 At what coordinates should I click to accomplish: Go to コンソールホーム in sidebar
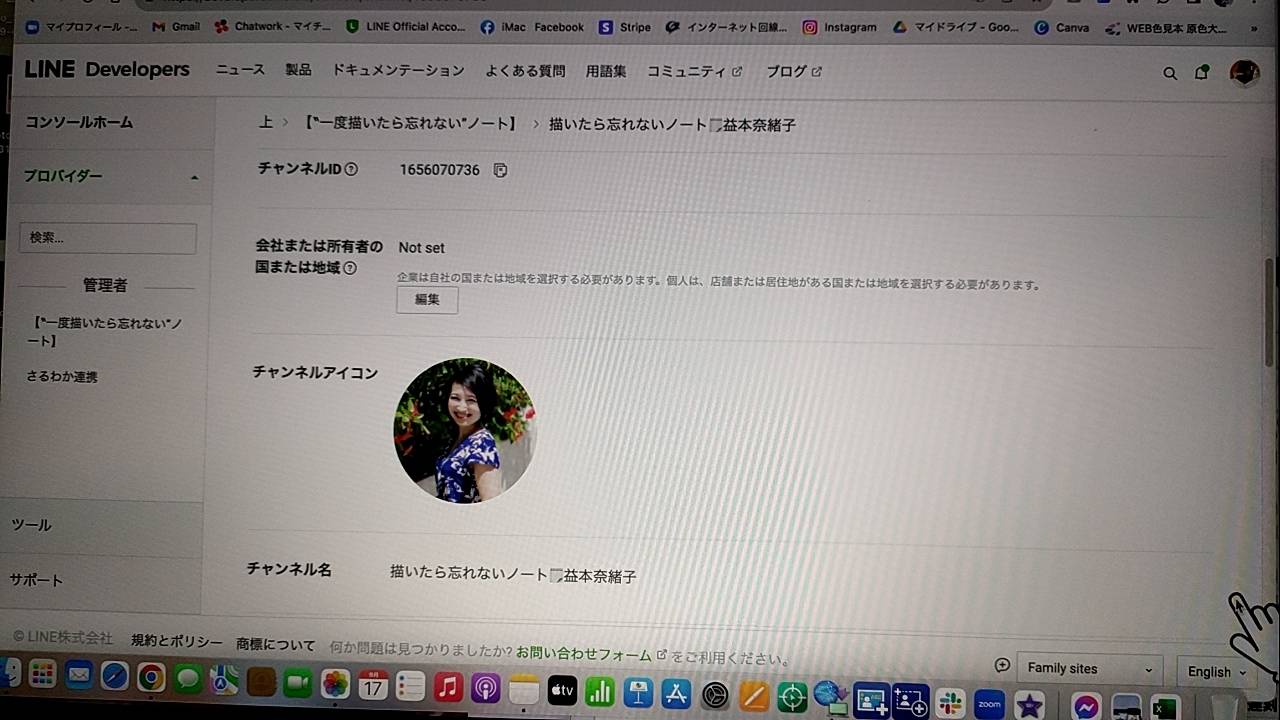pos(79,122)
